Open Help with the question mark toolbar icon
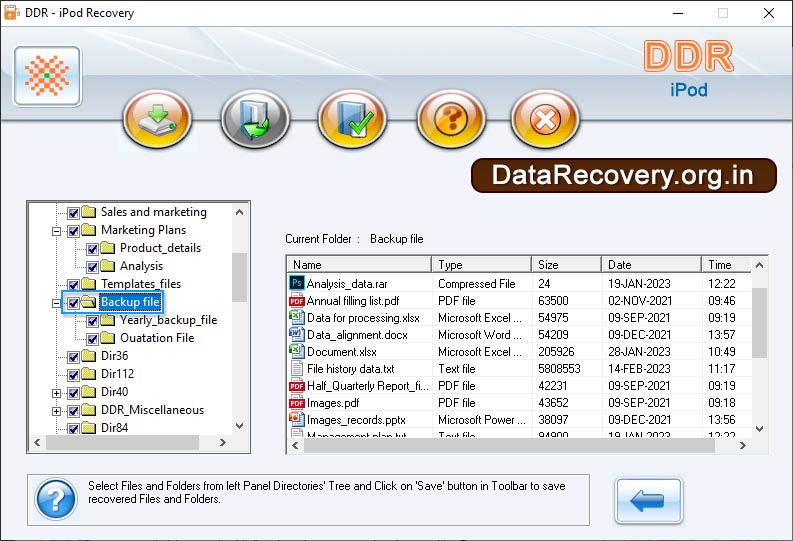 point(451,119)
